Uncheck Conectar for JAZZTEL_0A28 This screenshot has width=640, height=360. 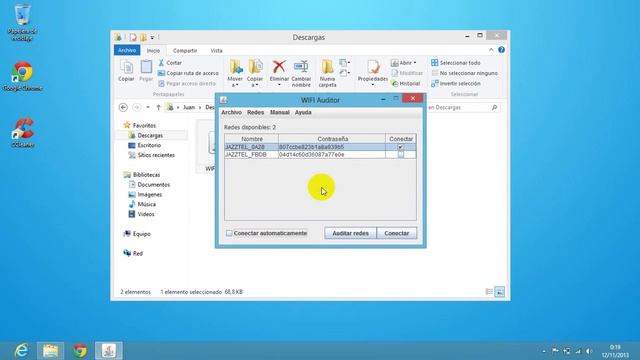pyautogui.click(x=400, y=147)
